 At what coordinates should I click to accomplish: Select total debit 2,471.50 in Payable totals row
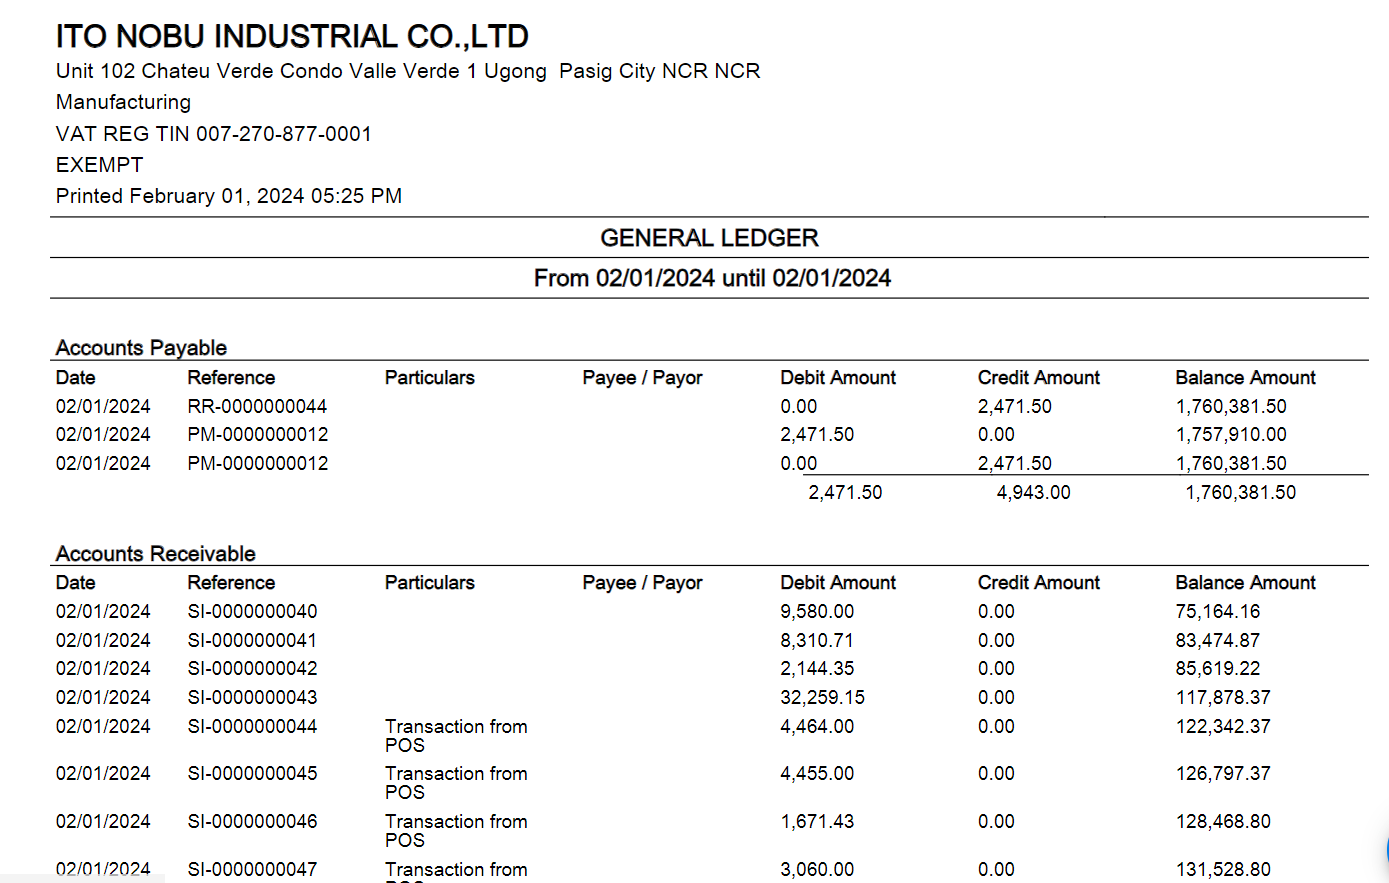(x=845, y=493)
